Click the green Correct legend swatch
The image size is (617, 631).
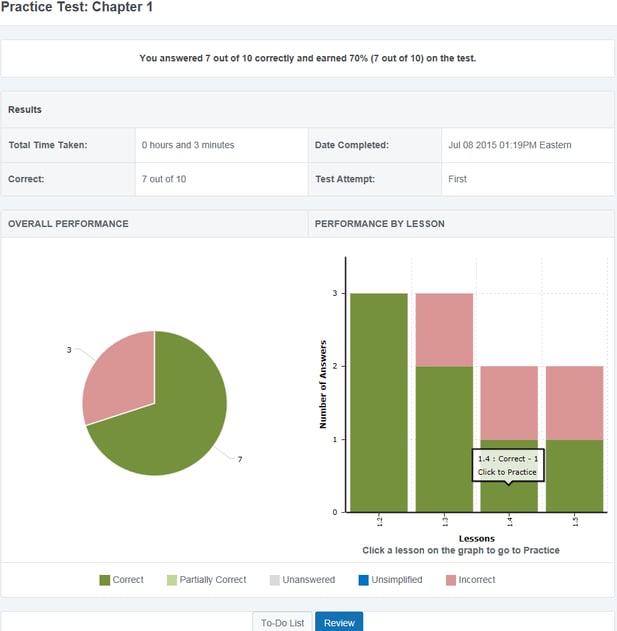click(104, 580)
